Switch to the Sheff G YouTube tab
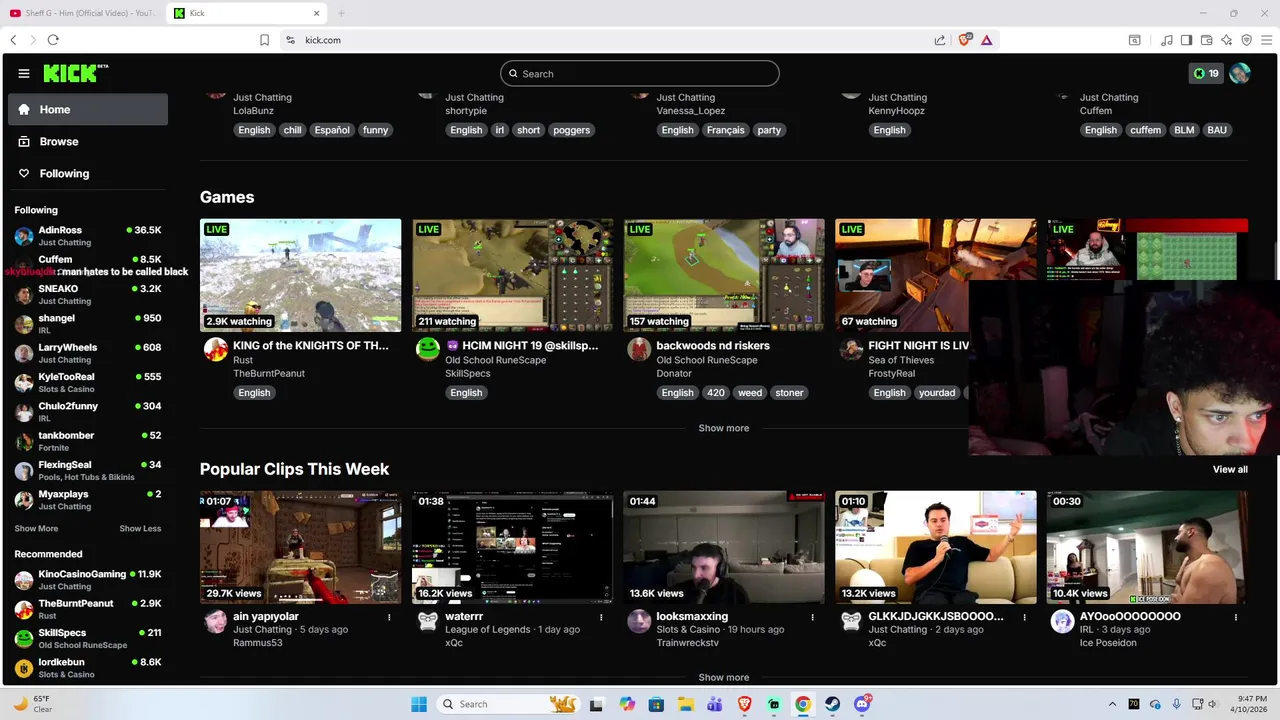Image resolution: width=1280 pixels, height=720 pixels. 82,13
